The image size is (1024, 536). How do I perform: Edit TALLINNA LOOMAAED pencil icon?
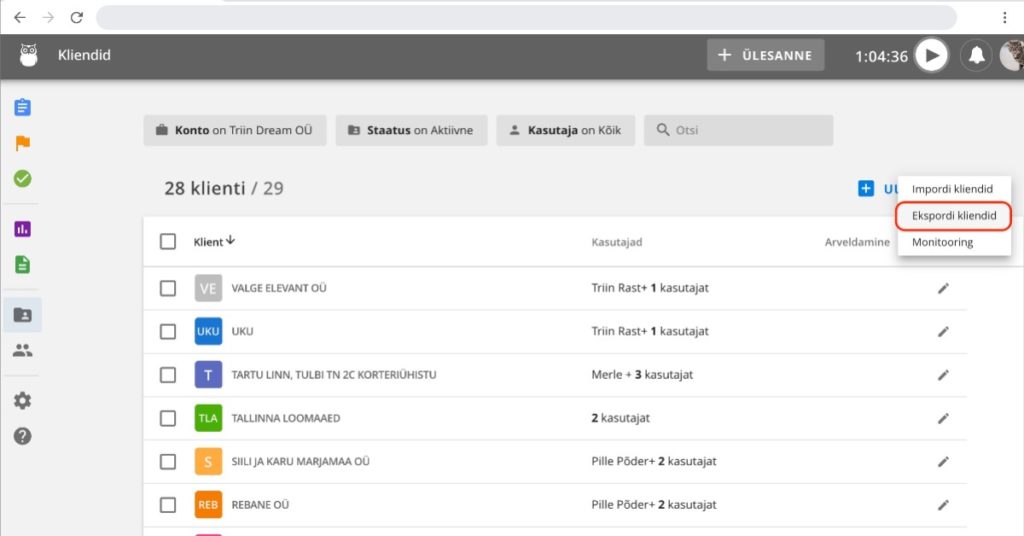pos(943,418)
